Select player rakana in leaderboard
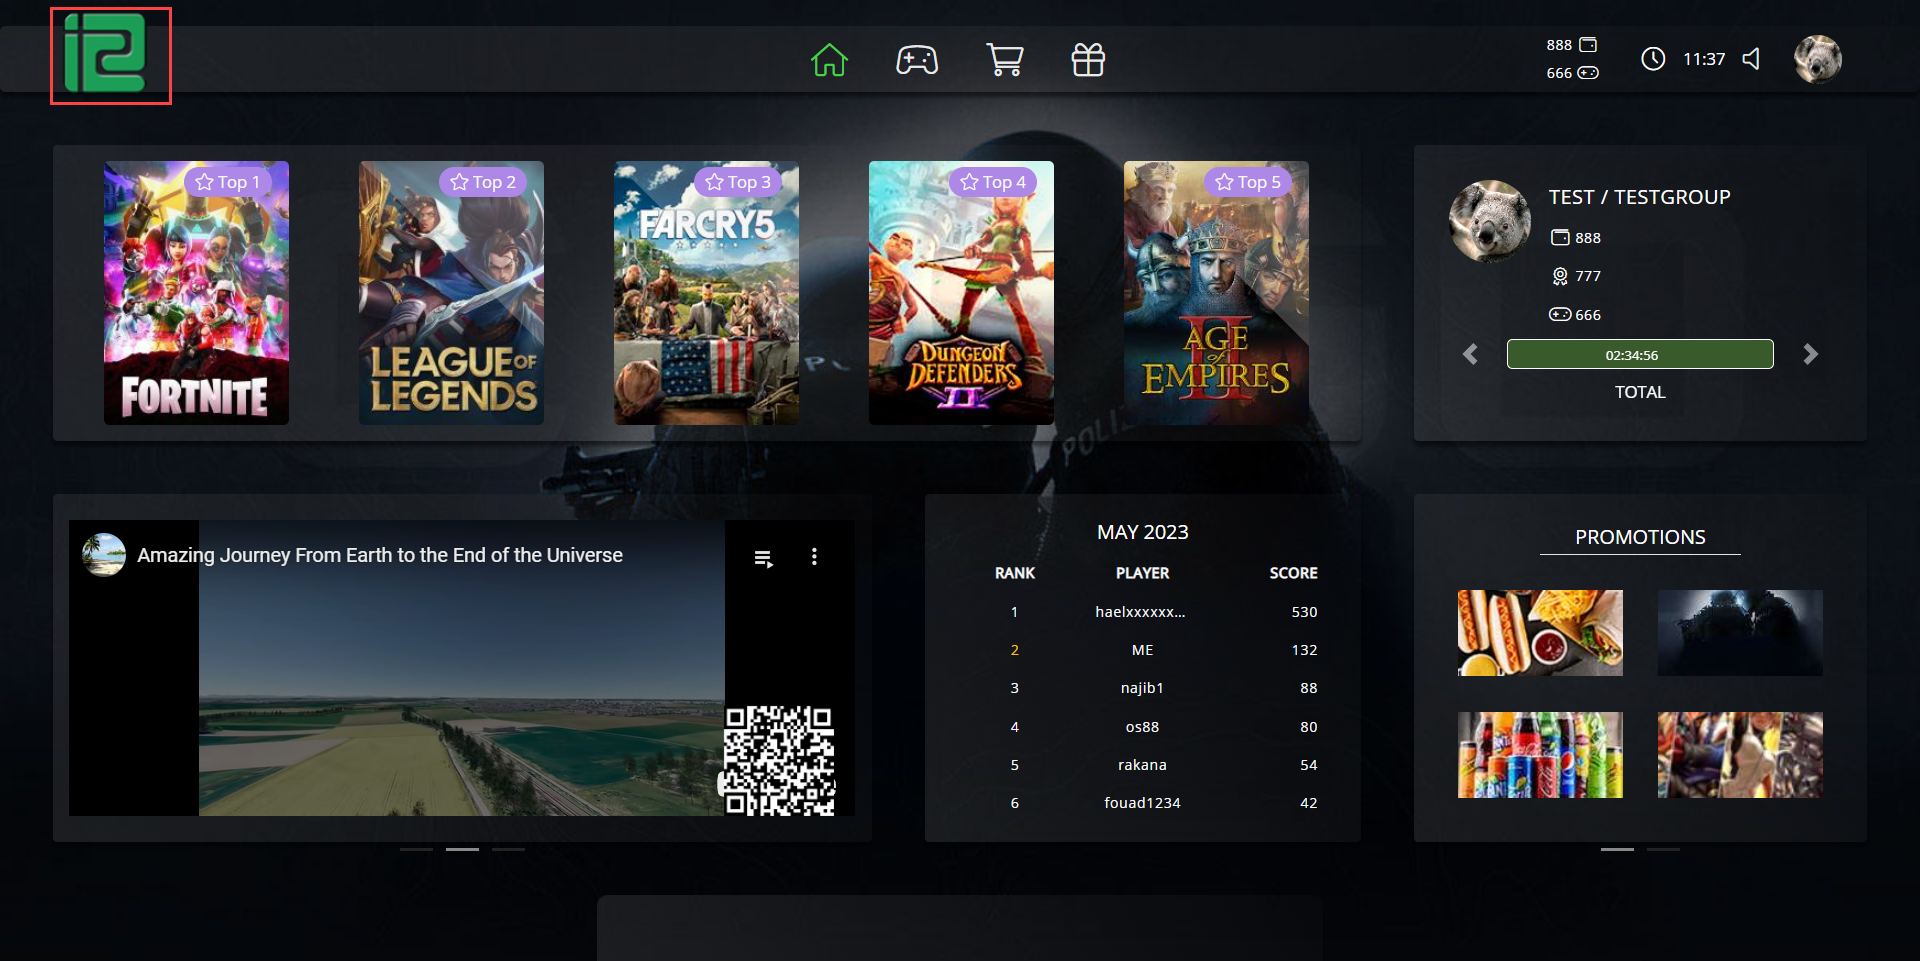1920x961 pixels. tap(1142, 765)
